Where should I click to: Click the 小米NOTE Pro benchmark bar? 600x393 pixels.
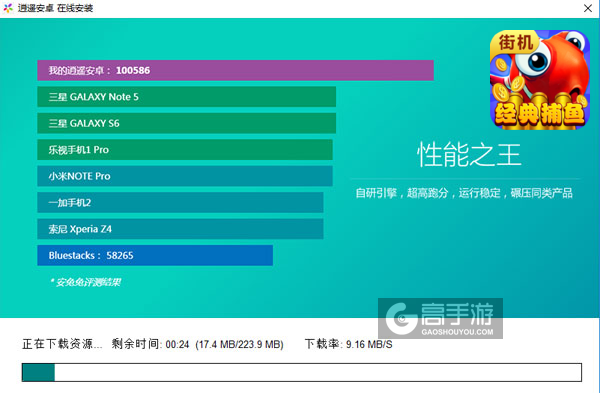click(185, 176)
